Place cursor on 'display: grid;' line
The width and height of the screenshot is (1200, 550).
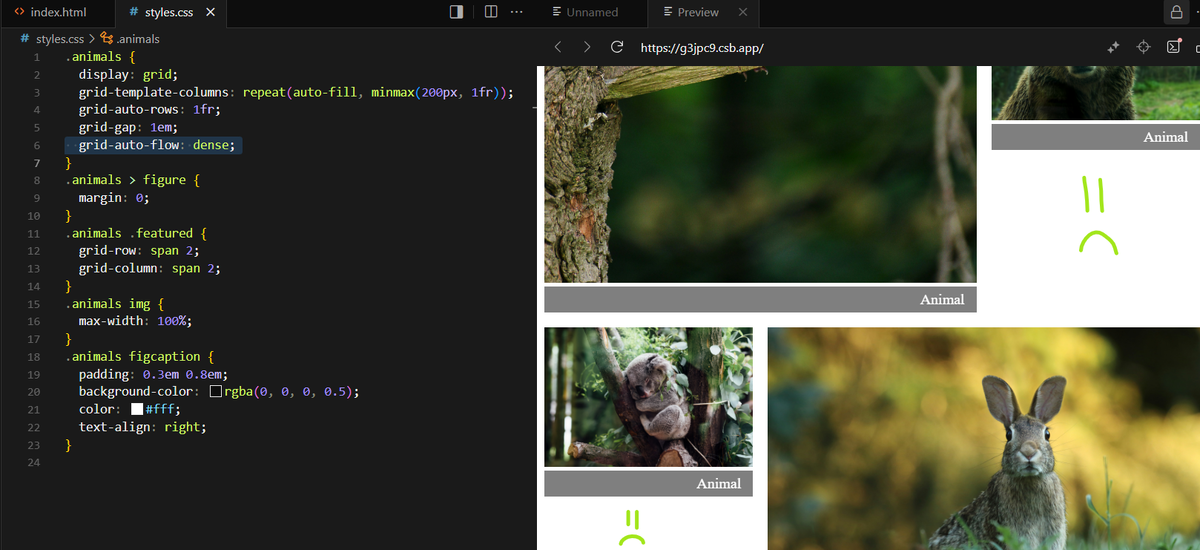(128, 75)
